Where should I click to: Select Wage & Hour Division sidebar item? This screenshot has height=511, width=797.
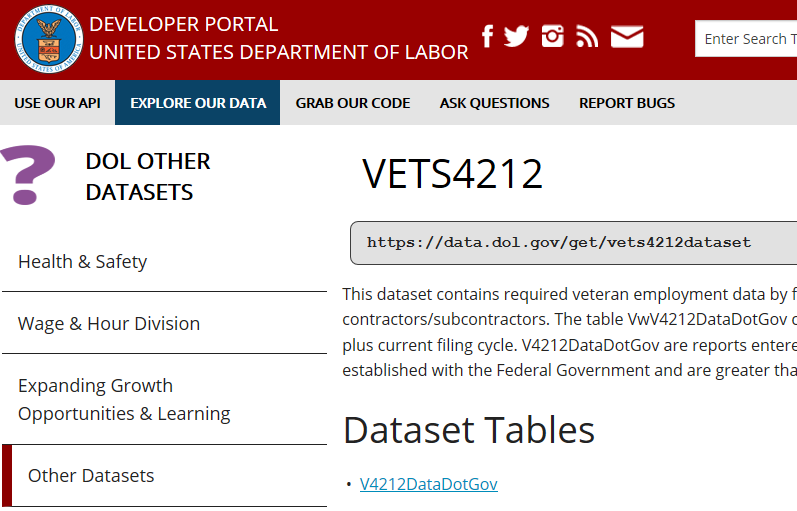pyautogui.click(x=109, y=324)
